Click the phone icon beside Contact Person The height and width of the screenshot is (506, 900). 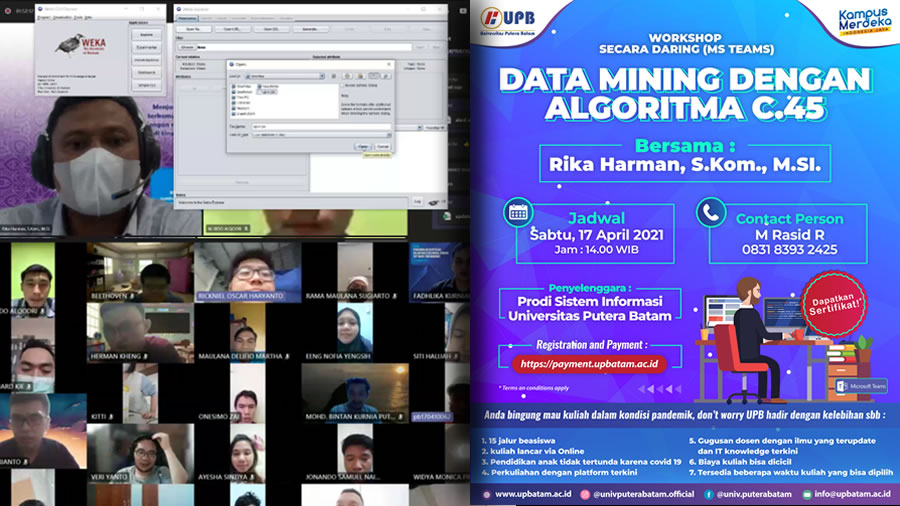(x=712, y=212)
